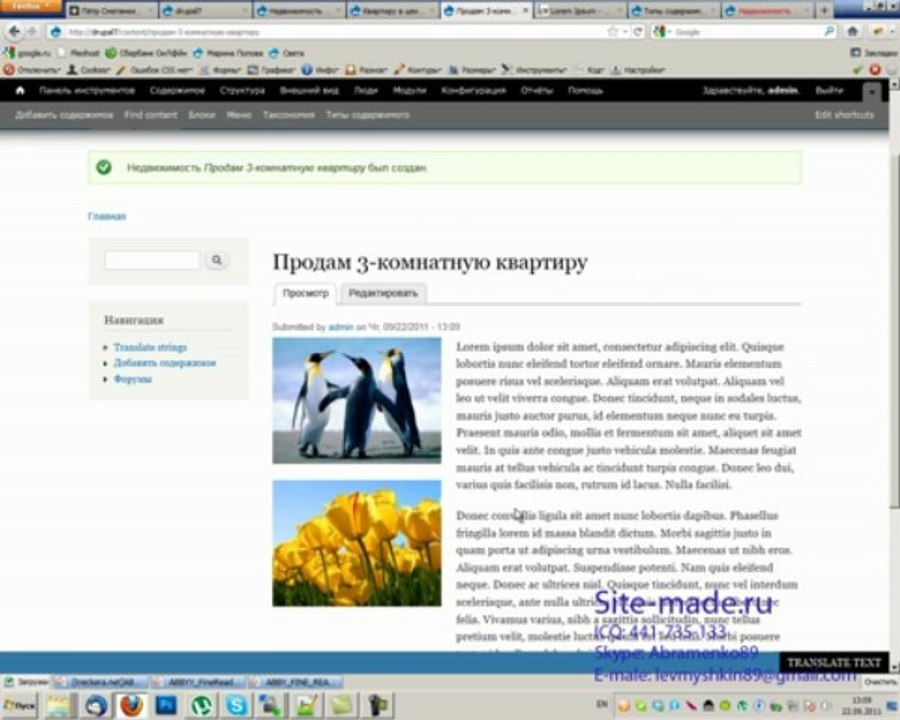Click the Главная breadcrumb link
900x720 pixels.
coord(107,216)
